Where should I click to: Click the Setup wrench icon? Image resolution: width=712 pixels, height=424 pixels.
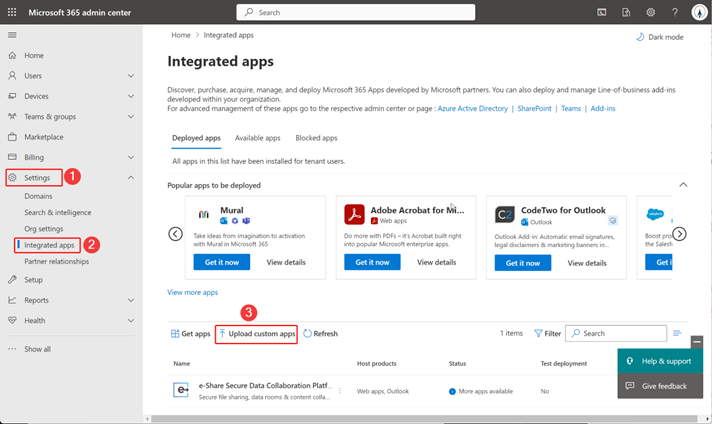click(x=12, y=280)
